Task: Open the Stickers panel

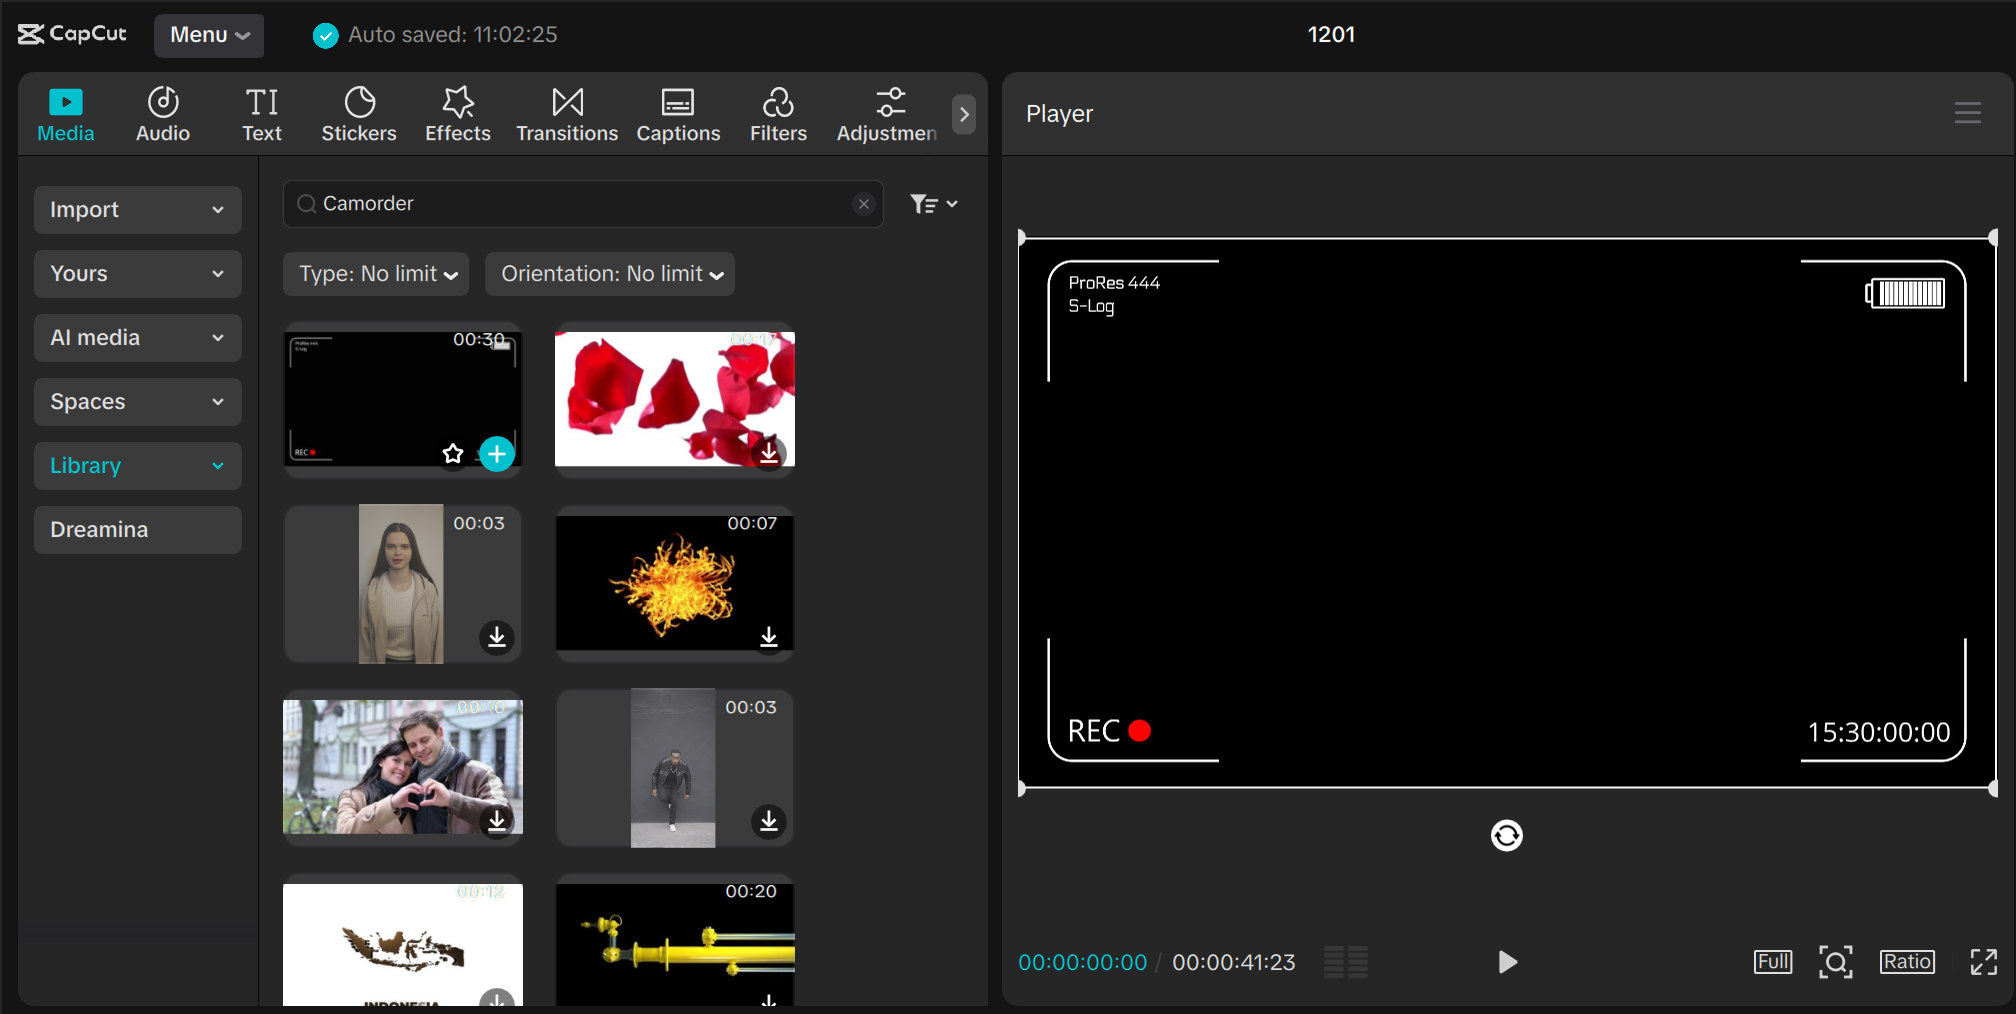Action: (358, 112)
